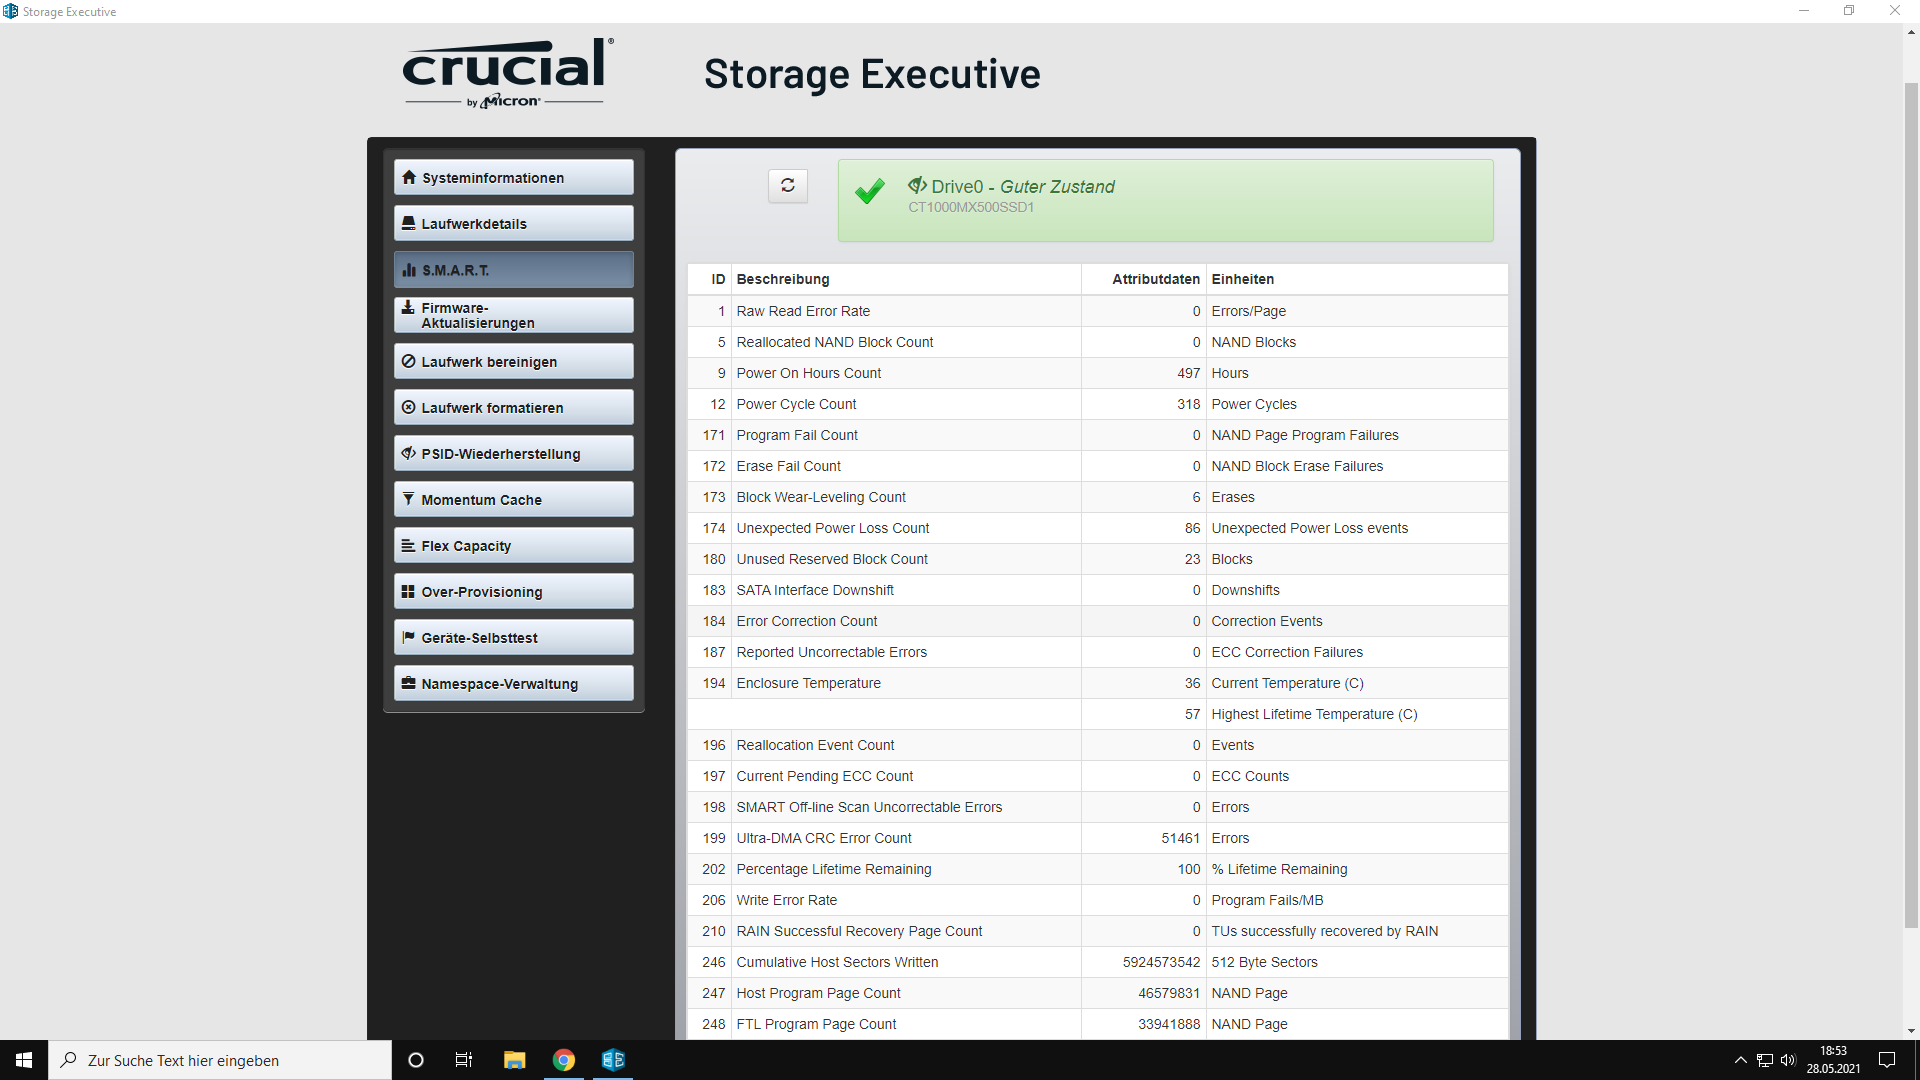Open Laufwerk bereinigen option
The width and height of the screenshot is (1920, 1080).
(x=513, y=362)
